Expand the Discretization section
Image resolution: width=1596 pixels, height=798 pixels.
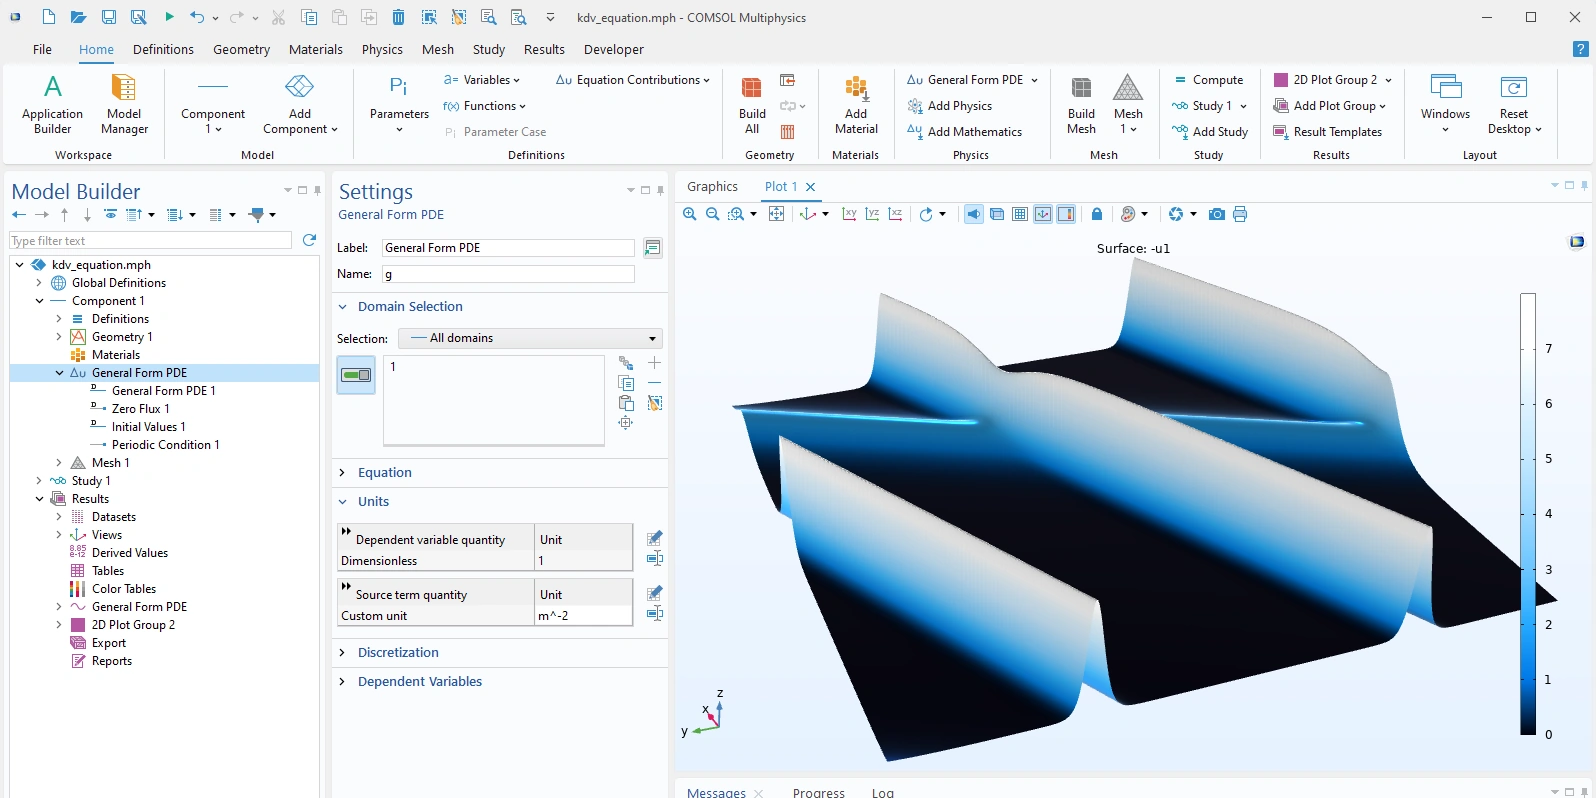[398, 652]
